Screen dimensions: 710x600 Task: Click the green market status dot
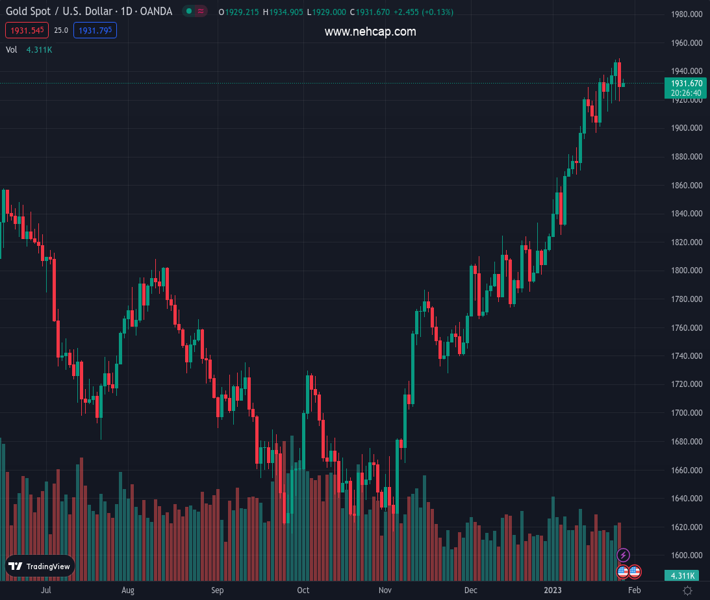[x=188, y=12]
